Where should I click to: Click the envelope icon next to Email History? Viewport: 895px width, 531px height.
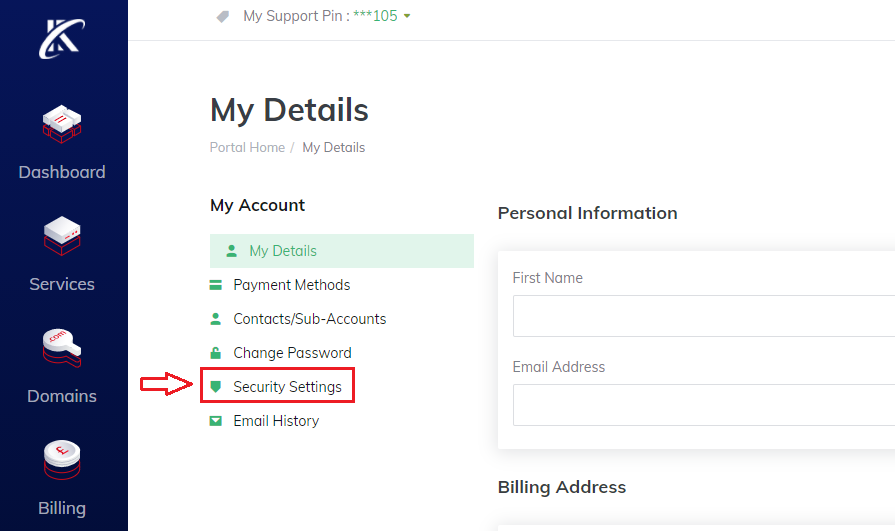pos(215,421)
